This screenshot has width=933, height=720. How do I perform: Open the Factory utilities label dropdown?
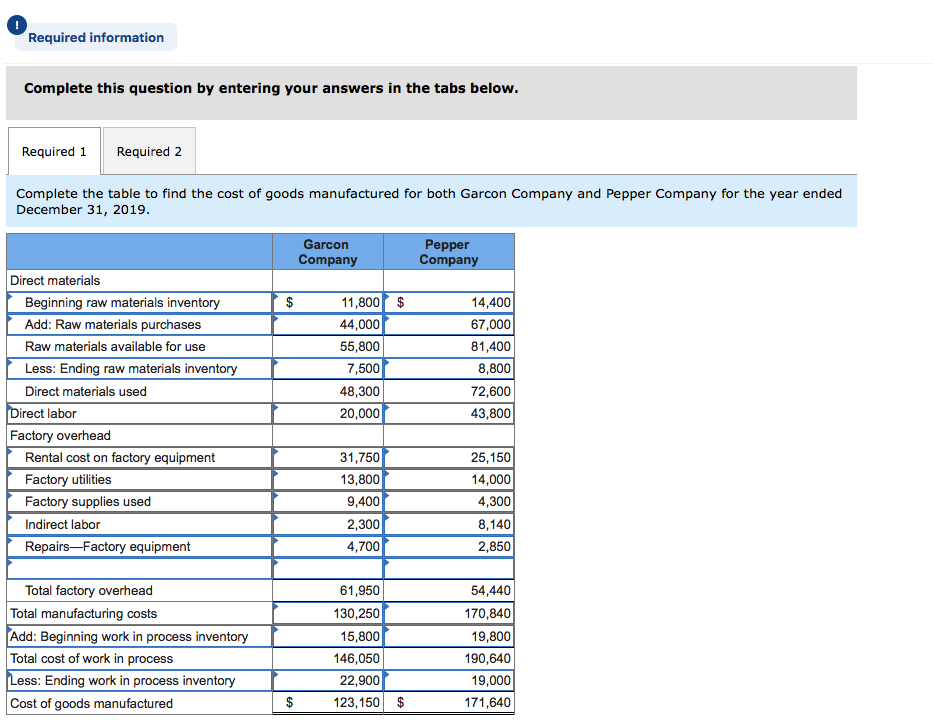click(x=139, y=479)
